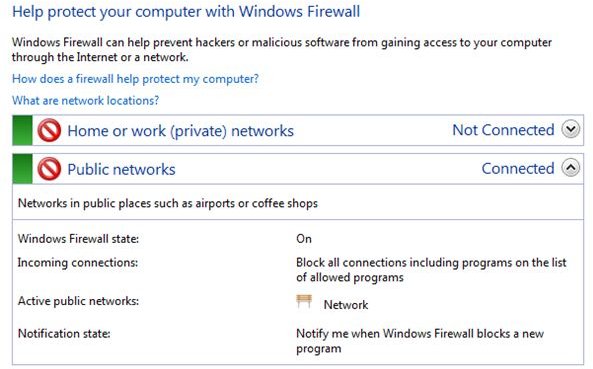Click the Network name under active public networks

(346, 305)
